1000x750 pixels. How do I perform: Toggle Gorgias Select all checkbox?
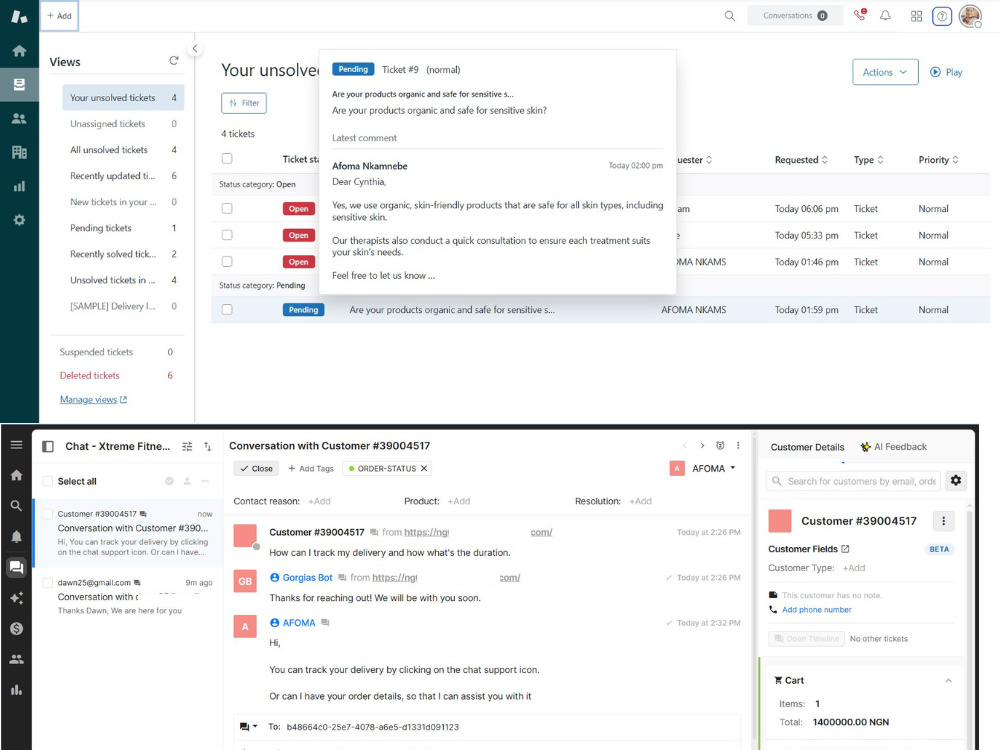coord(48,481)
